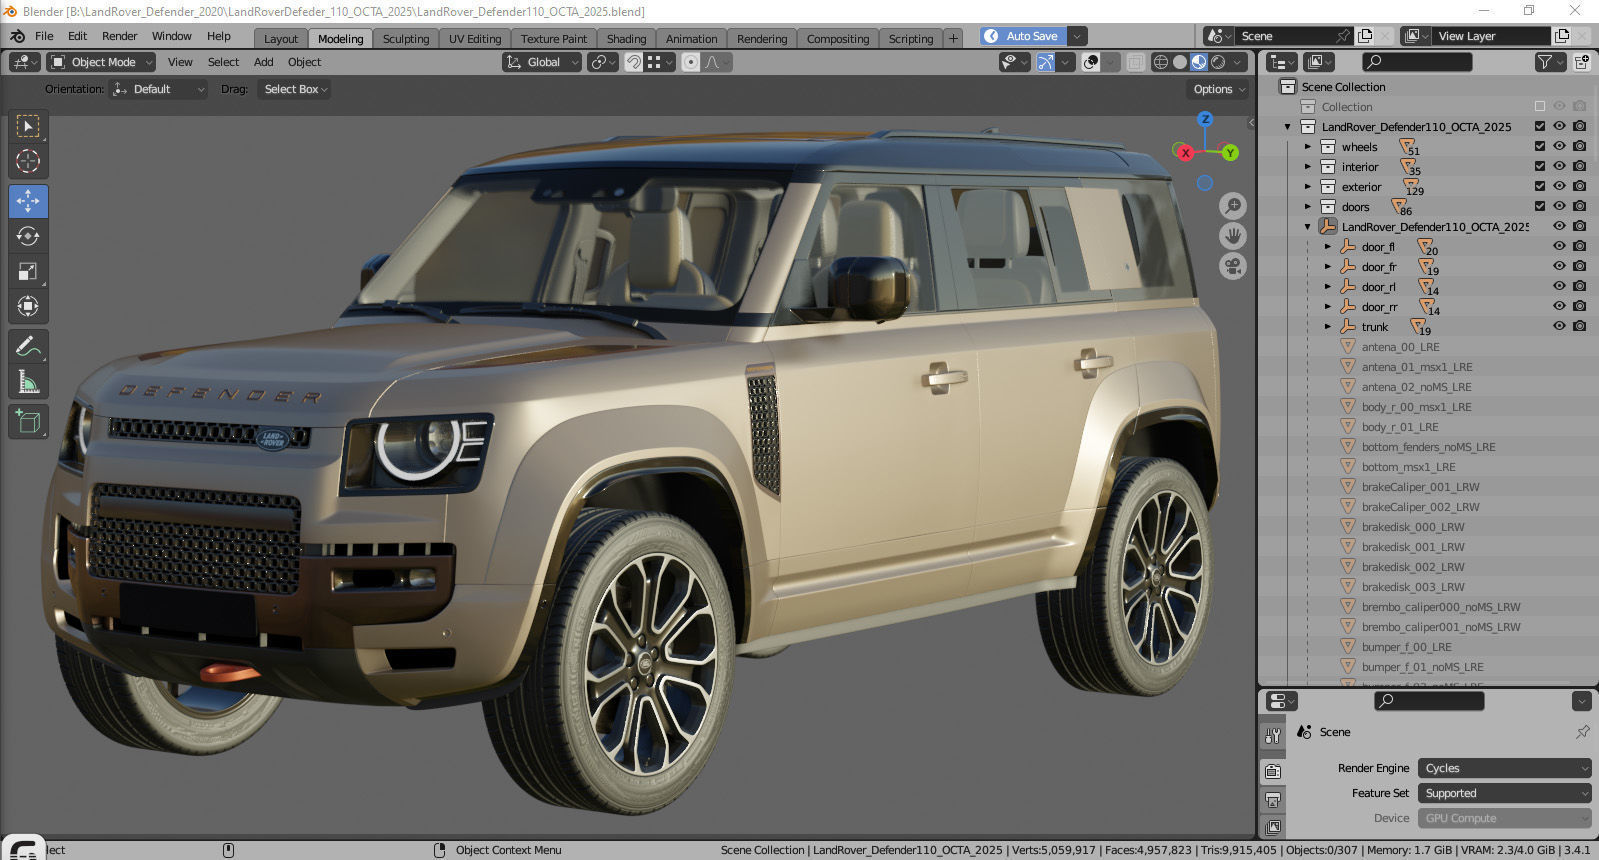Activate the 3D Cursor tool
Image resolution: width=1599 pixels, height=860 pixels.
pyautogui.click(x=28, y=161)
